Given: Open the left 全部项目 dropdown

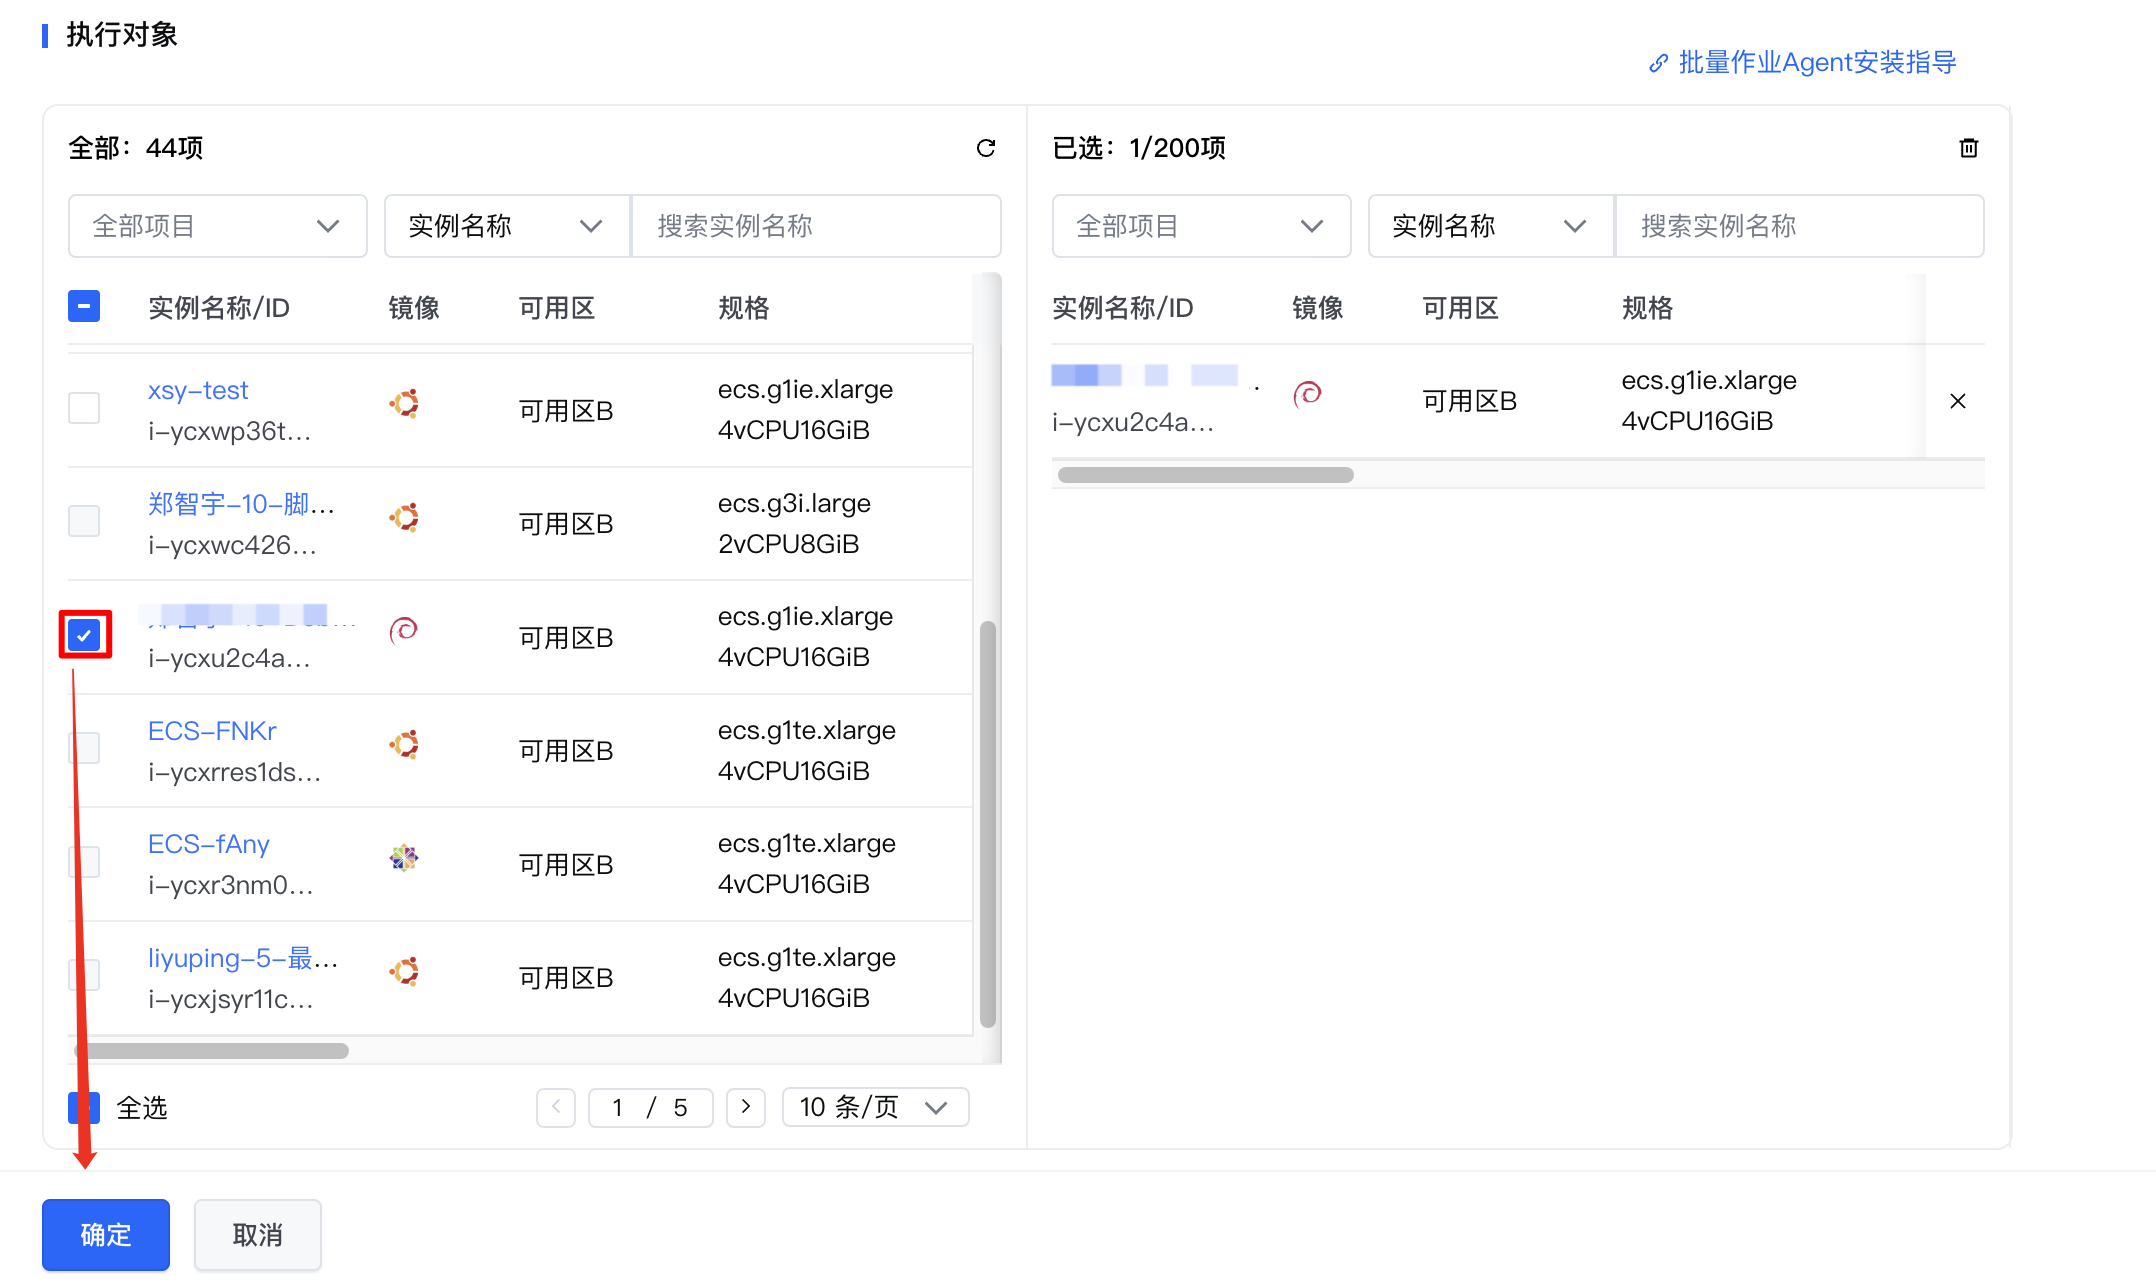Looking at the screenshot, I should point(217,226).
